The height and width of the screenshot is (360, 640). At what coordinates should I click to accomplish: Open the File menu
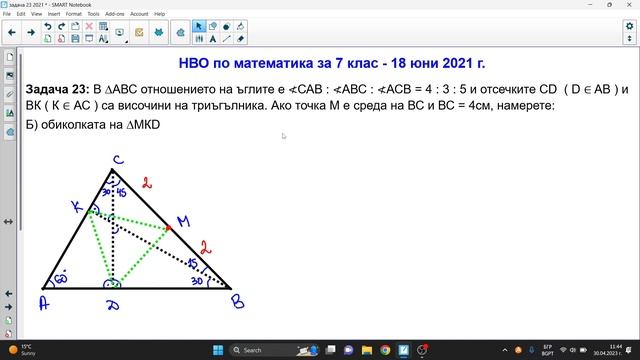[7, 14]
